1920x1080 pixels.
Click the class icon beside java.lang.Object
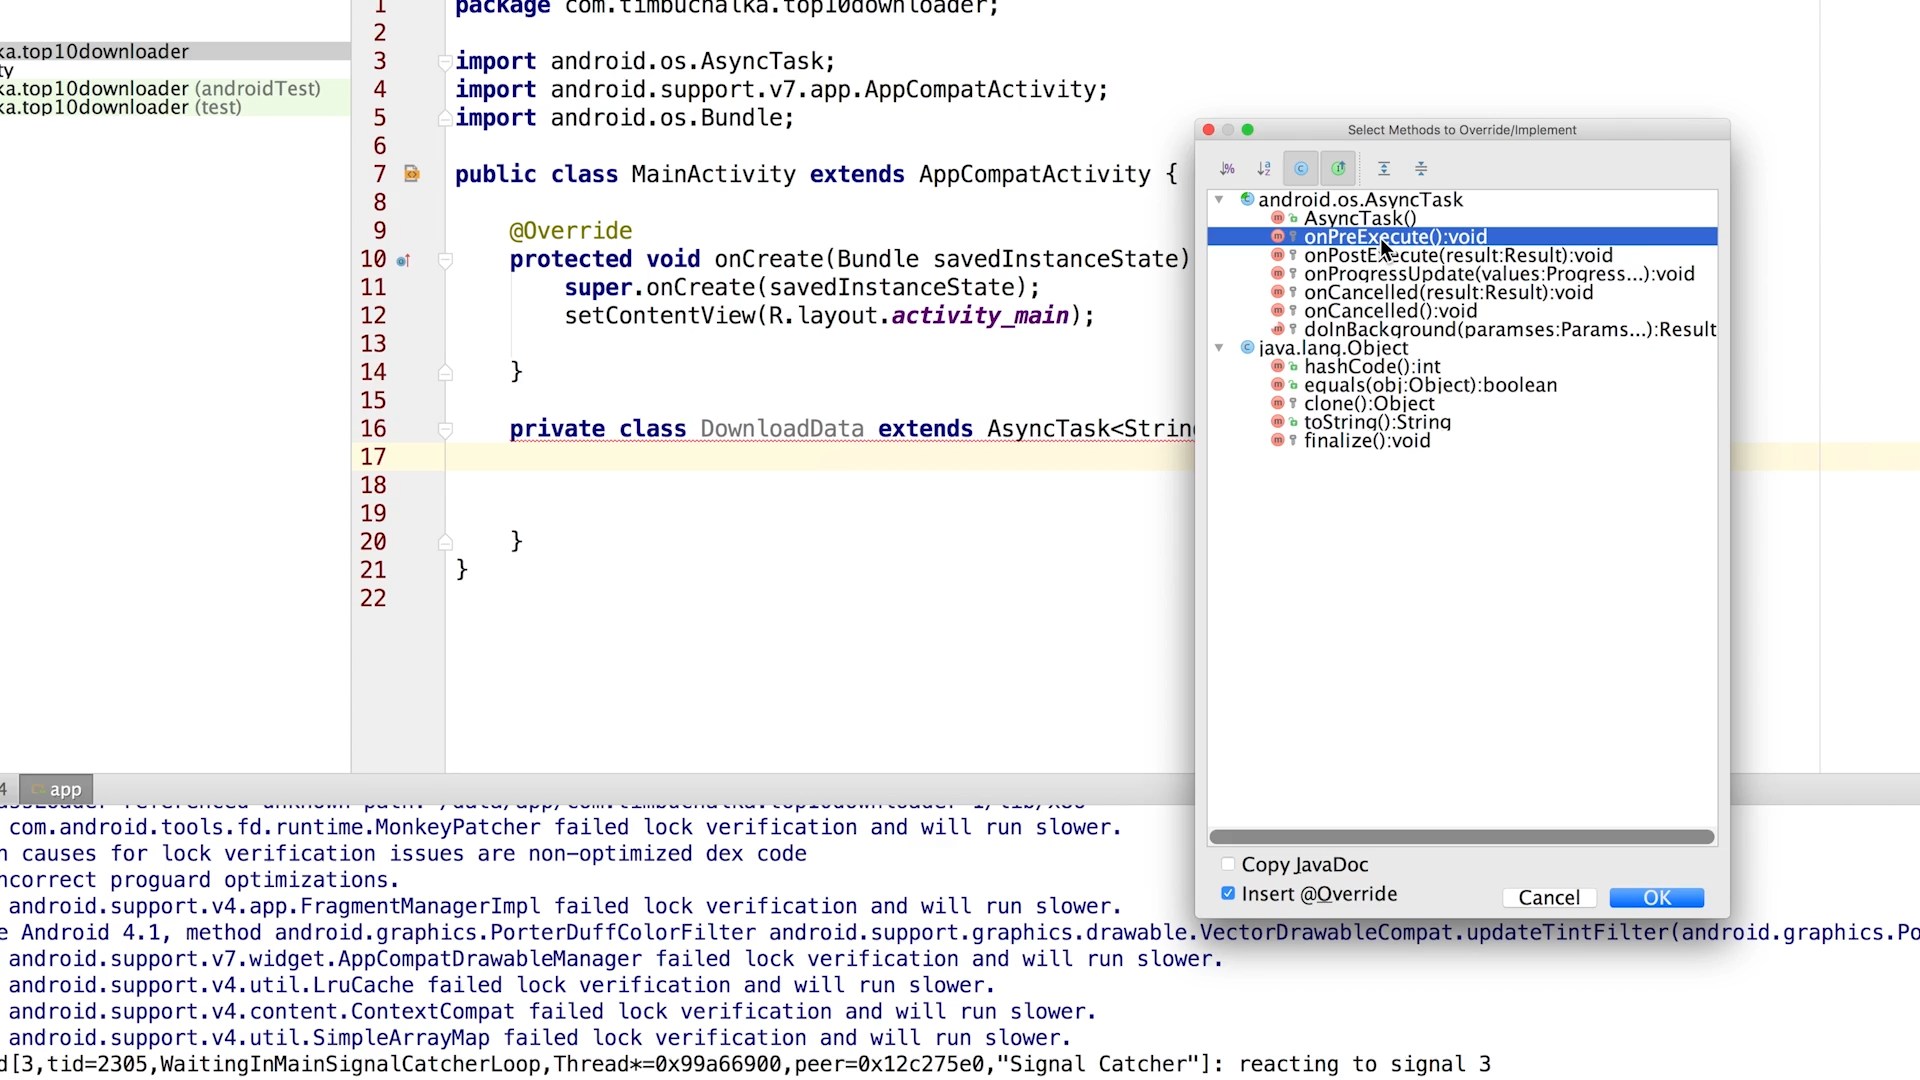click(1247, 348)
